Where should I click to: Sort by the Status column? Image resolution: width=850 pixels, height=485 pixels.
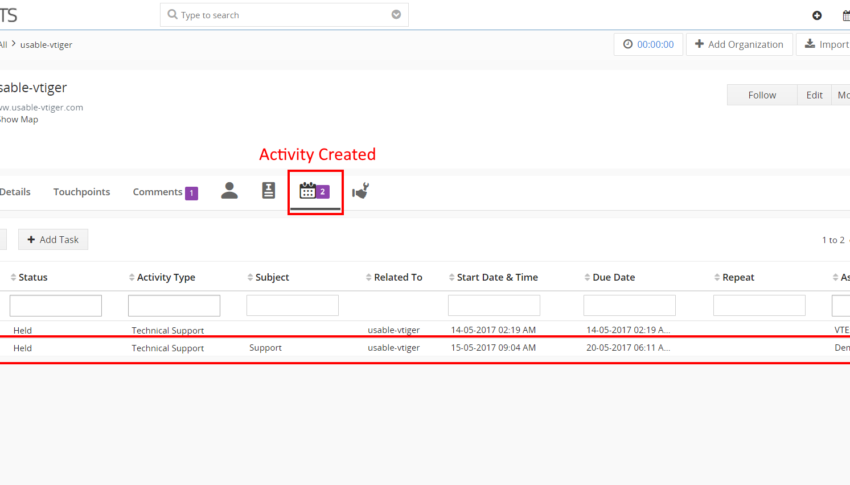pos(29,277)
